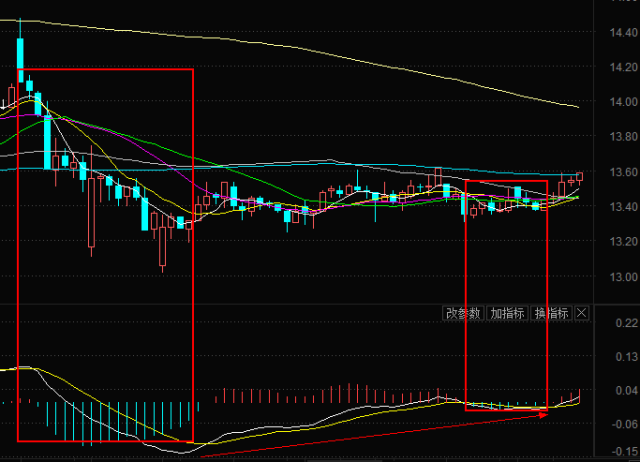
Task: Select the 14.00 price axis label
Action: point(624,102)
